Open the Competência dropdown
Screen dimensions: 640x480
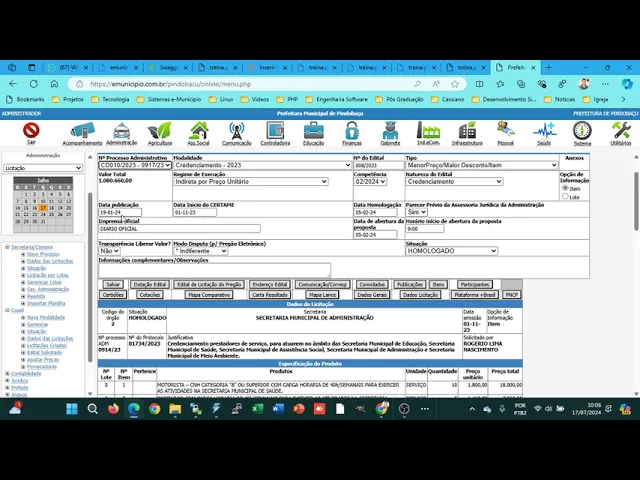tap(370, 182)
